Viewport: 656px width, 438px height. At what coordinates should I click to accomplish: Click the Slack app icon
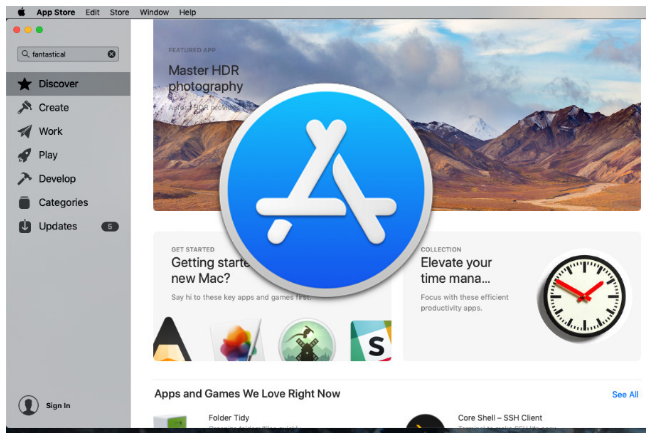coord(370,341)
